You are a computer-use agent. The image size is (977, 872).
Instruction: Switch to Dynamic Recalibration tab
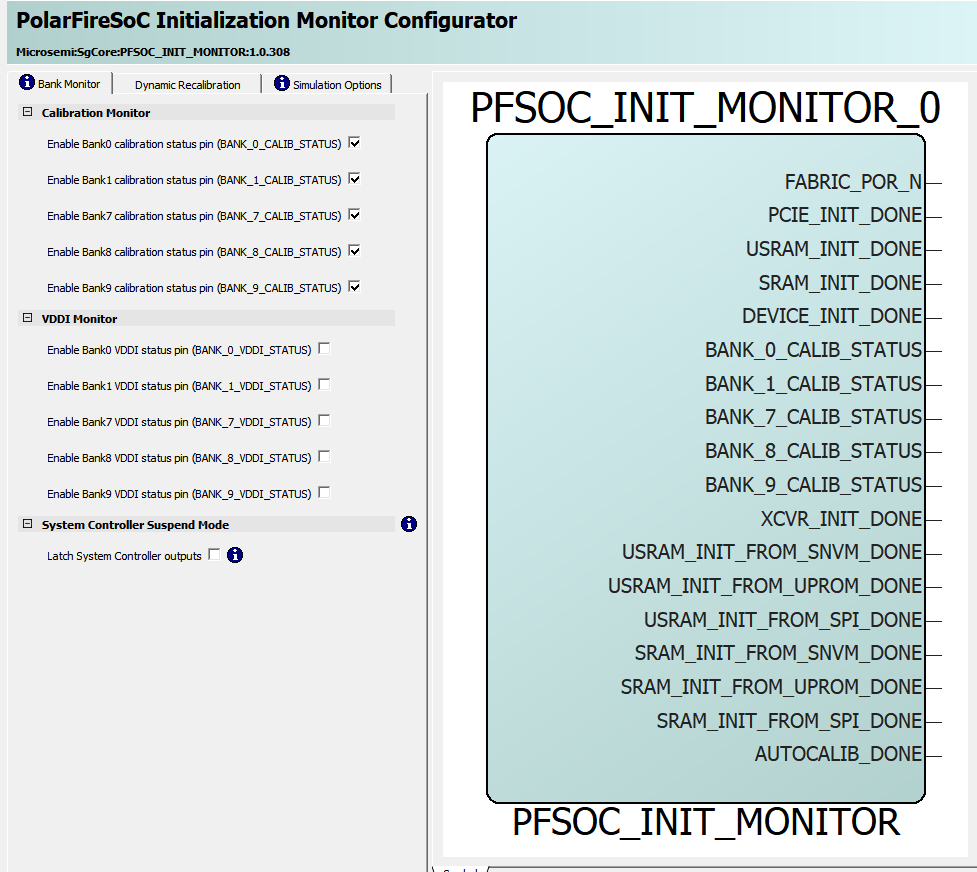tap(187, 85)
